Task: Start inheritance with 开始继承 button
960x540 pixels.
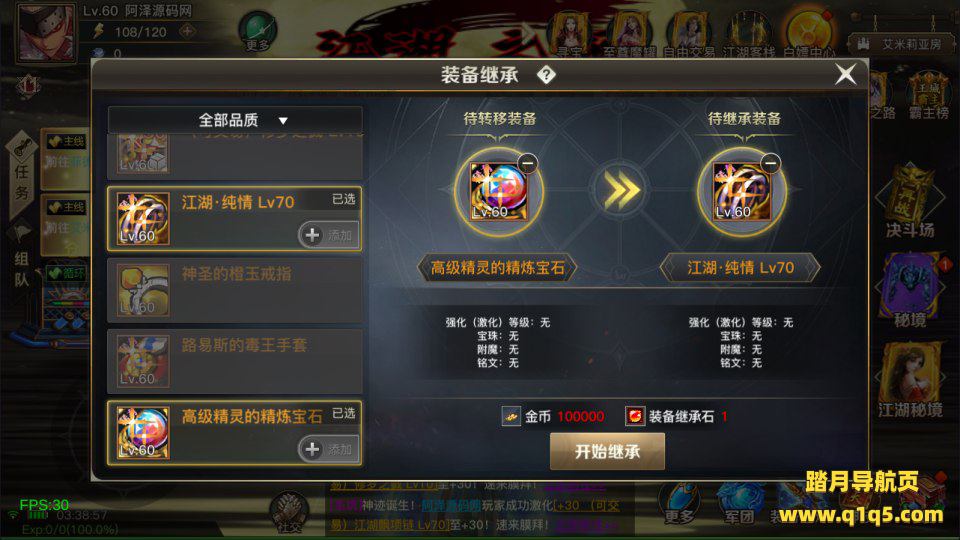Action: [x=607, y=452]
